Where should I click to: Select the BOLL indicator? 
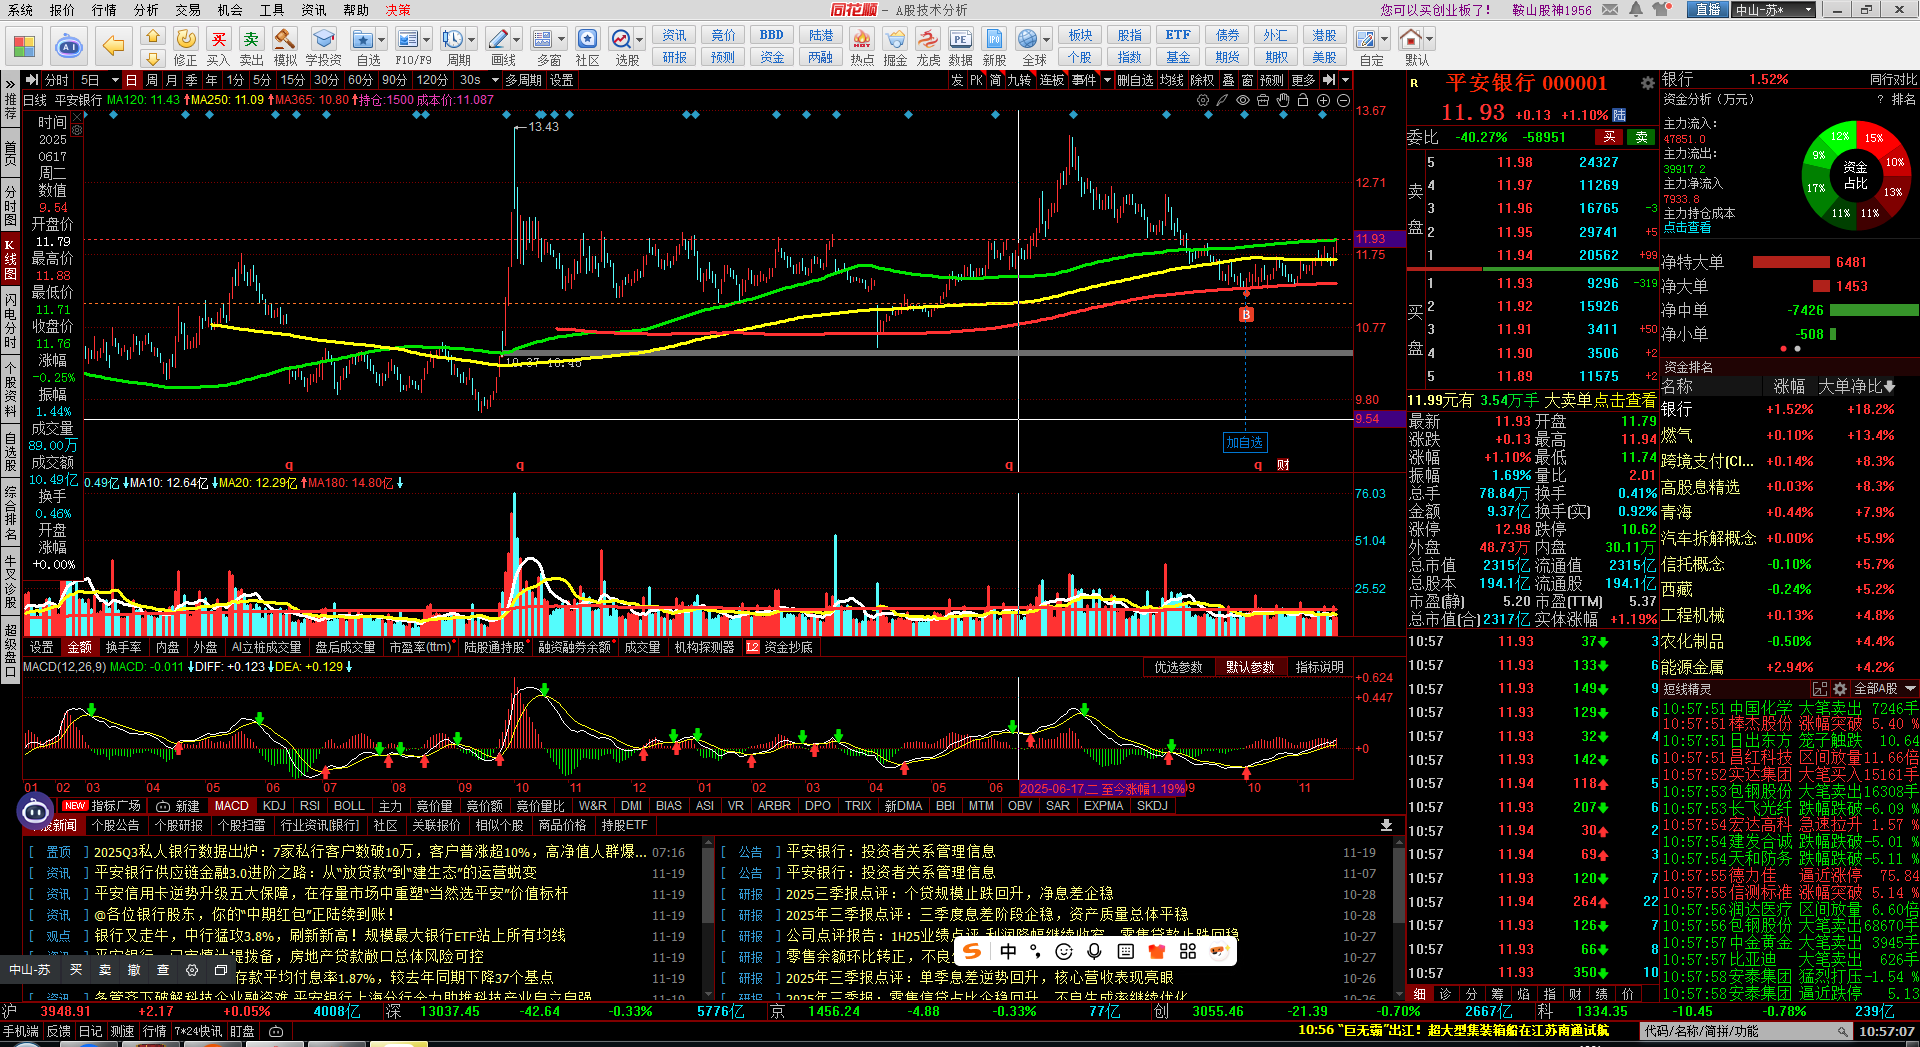349,806
